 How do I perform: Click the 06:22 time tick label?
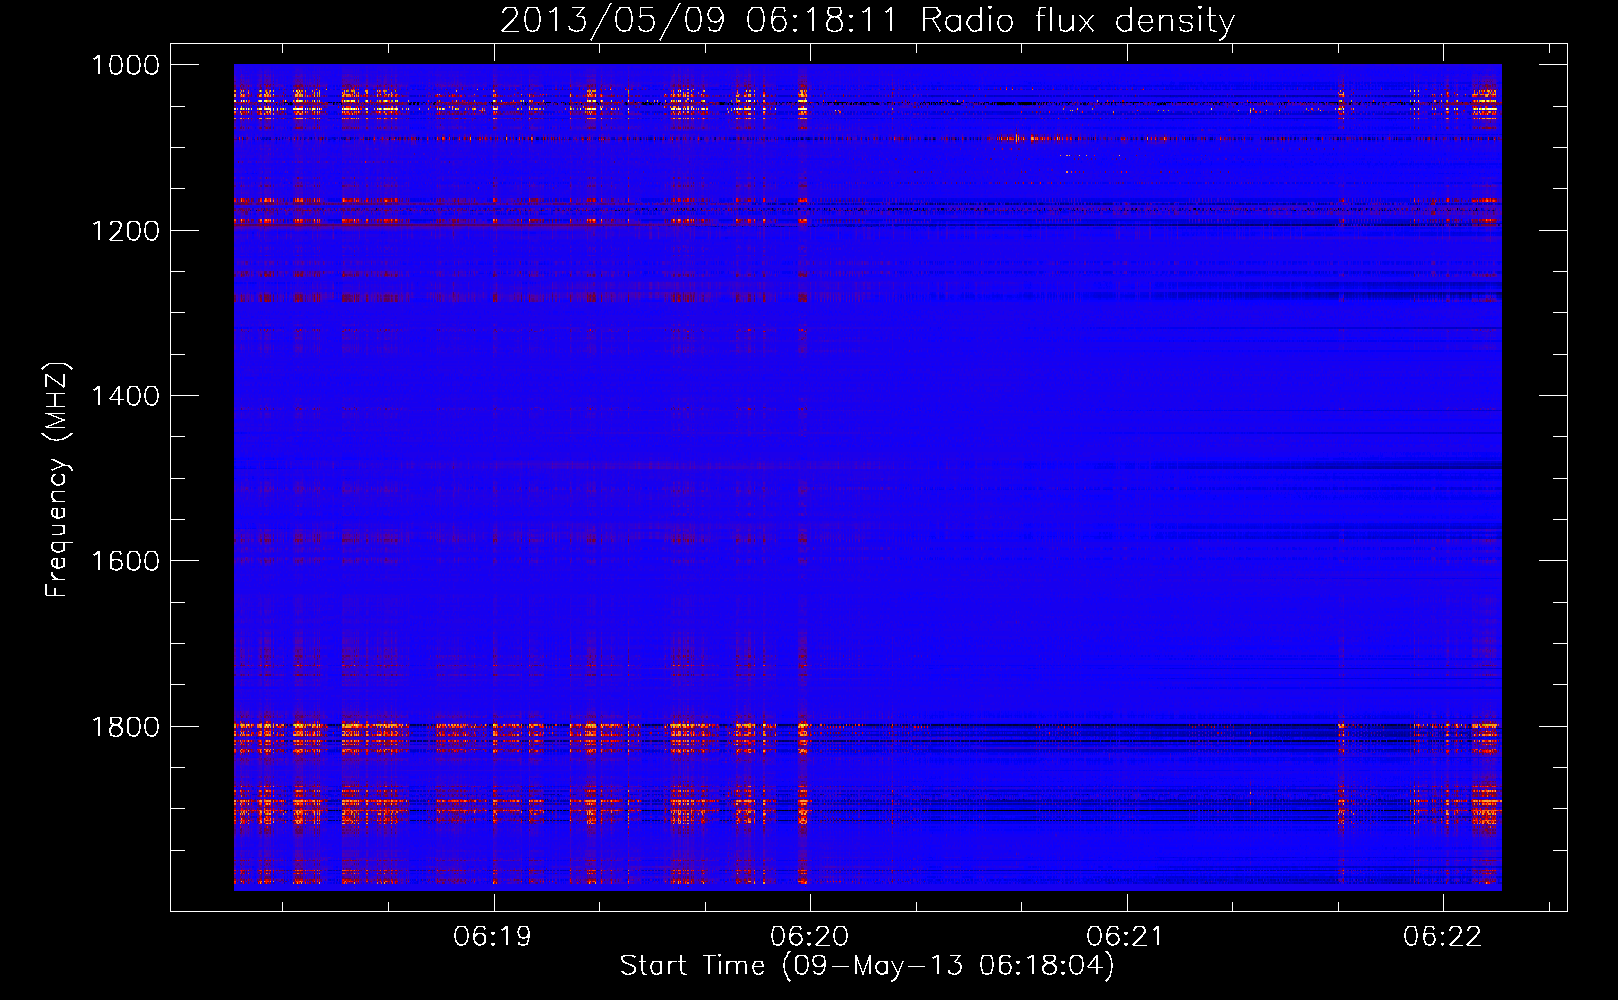pos(1443,936)
